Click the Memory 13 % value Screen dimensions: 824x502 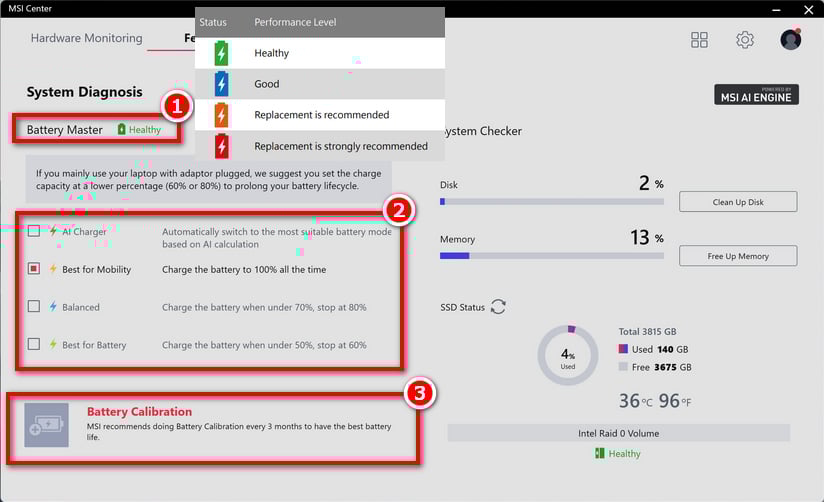(x=647, y=238)
